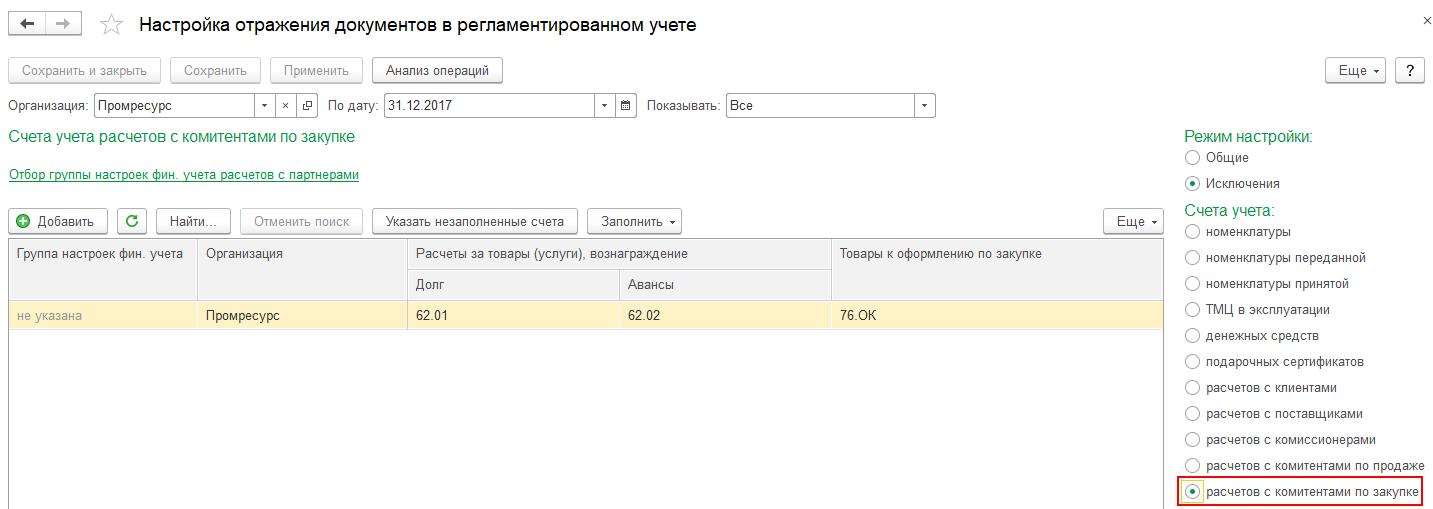Open the Отбор группы настроек link
Viewport: 1433px width, 509px height.
point(184,175)
